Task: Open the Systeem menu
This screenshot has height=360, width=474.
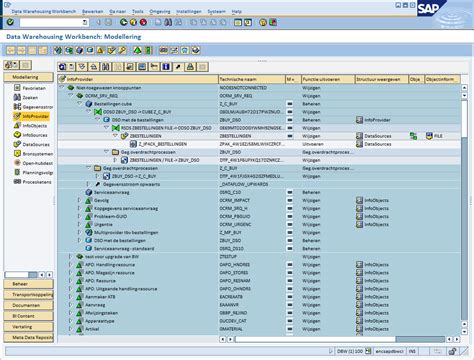Action: point(216,11)
